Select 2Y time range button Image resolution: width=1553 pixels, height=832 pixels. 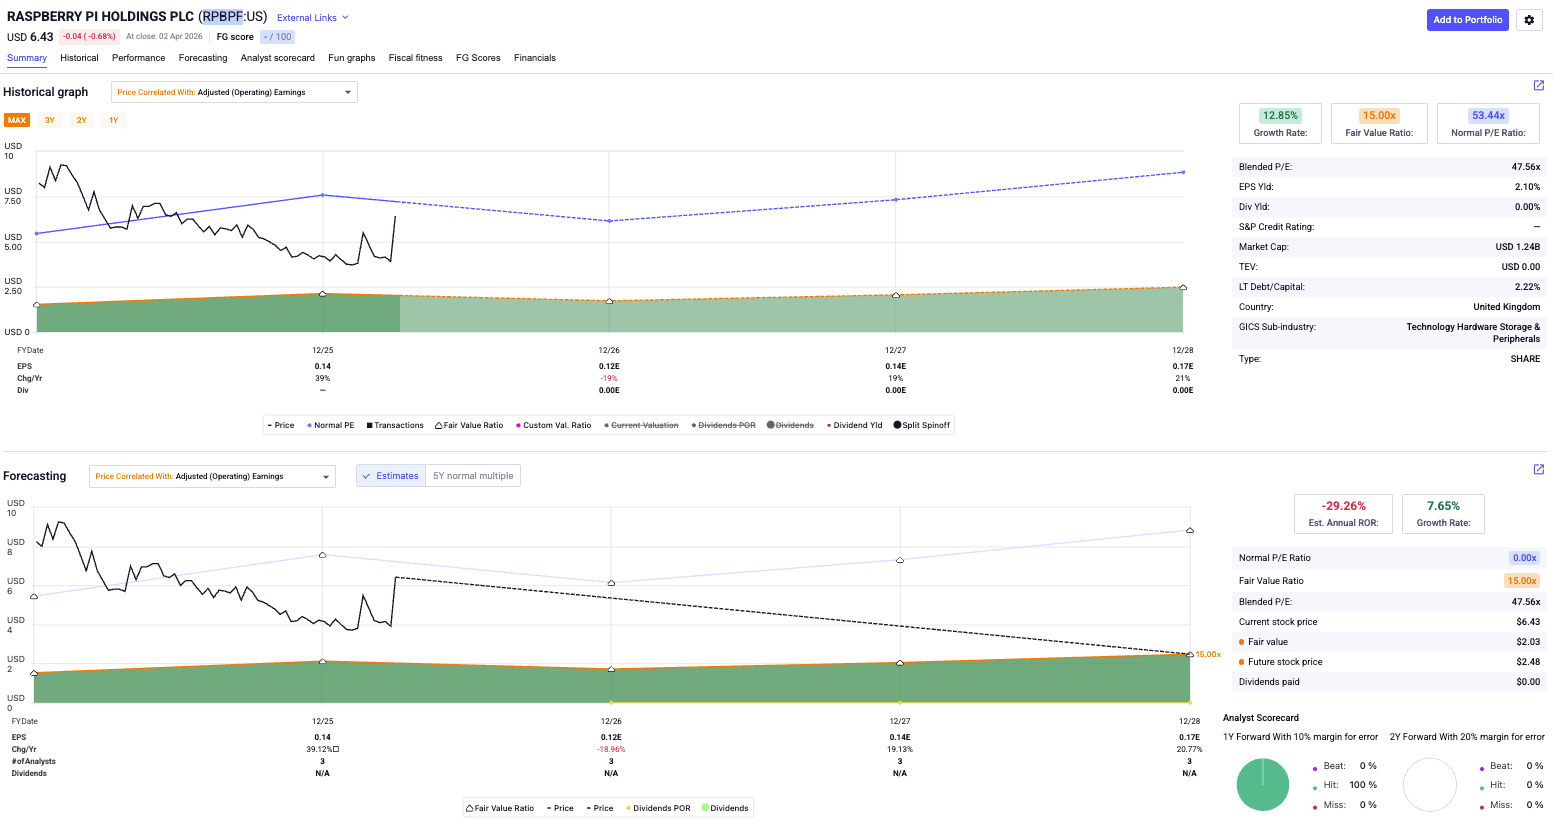82,120
